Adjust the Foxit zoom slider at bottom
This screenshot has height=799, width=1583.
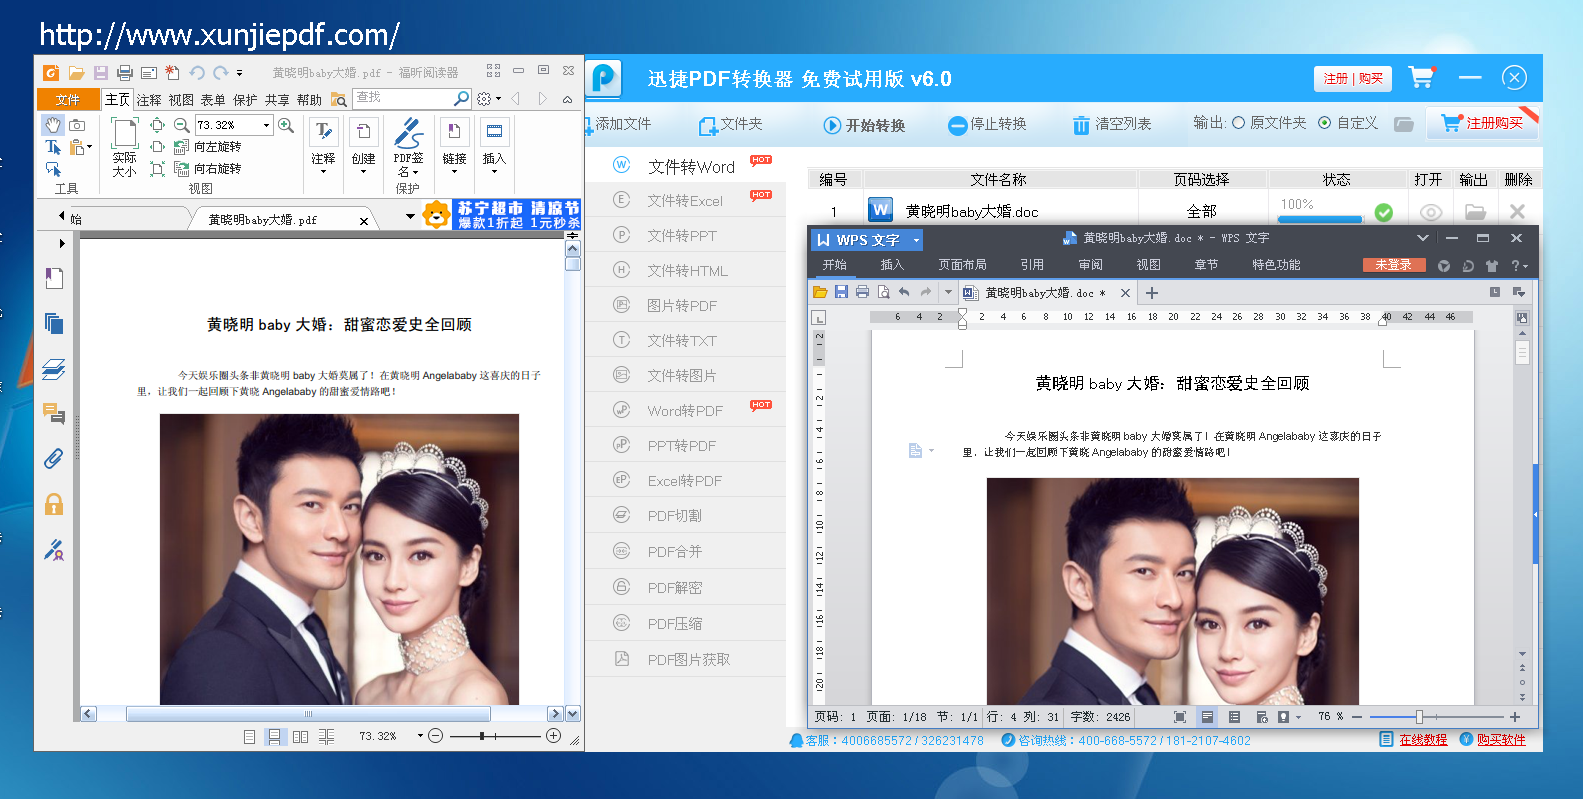tap(482, 736)
